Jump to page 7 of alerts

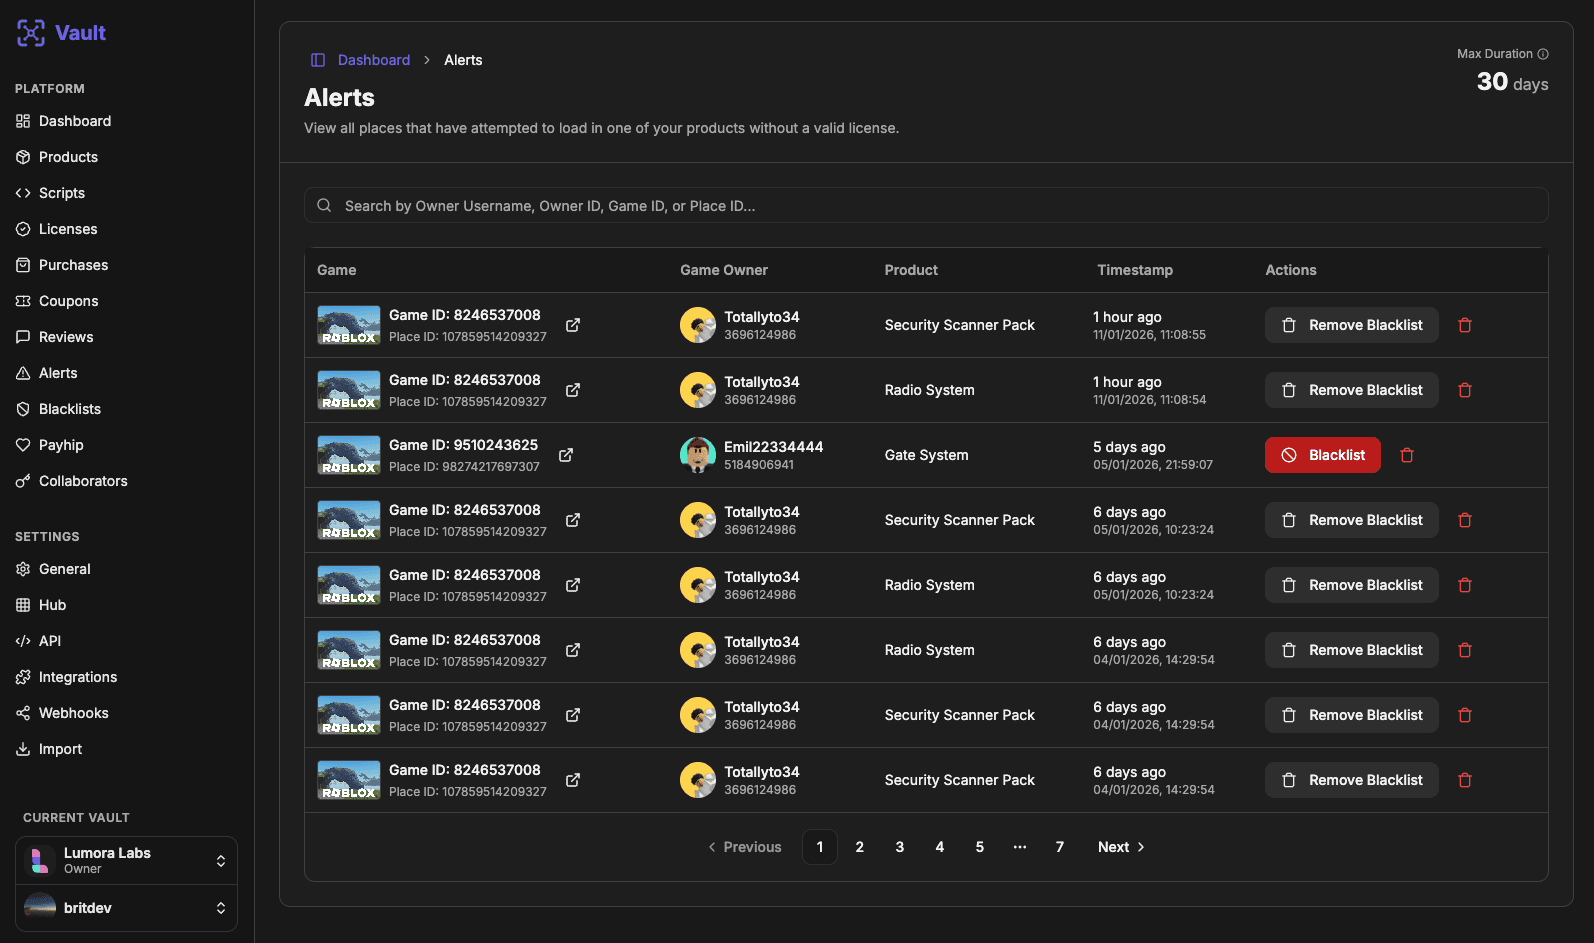pyautogui.click(x=1060, y=847)
